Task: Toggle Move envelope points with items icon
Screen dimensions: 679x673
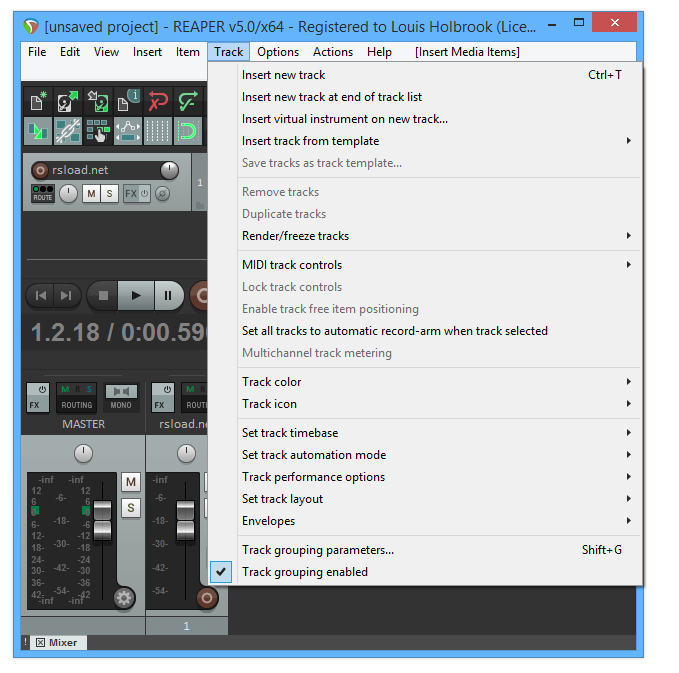Action: pos(128,130)
